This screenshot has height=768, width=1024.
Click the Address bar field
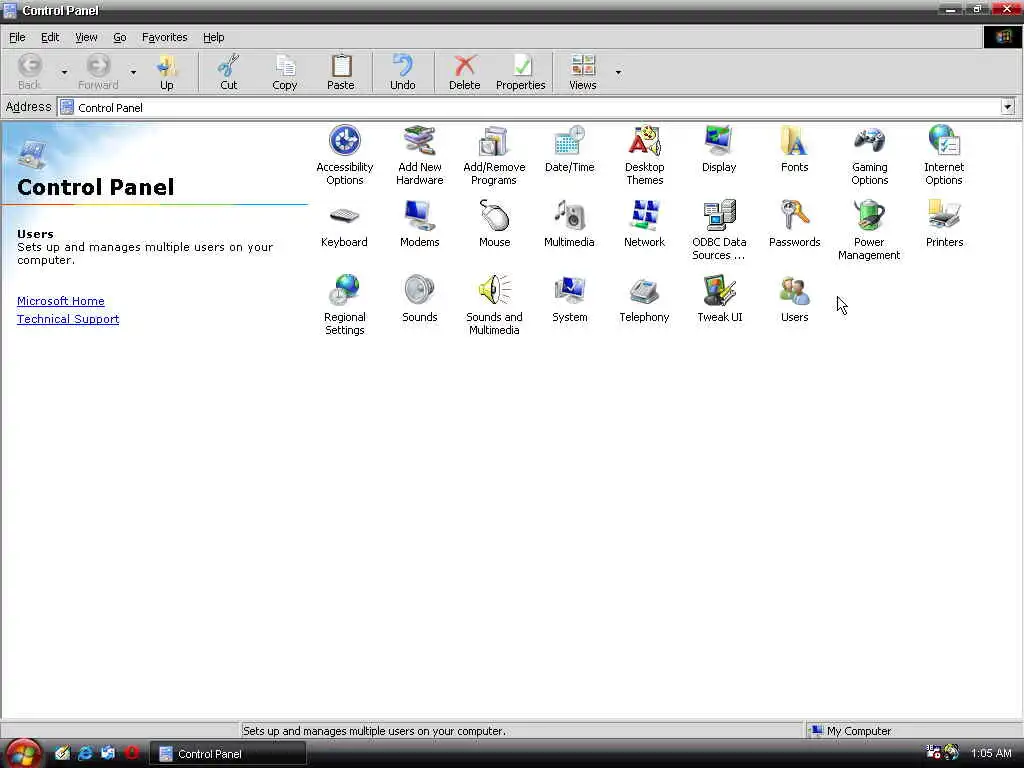(x=536, y=107)
